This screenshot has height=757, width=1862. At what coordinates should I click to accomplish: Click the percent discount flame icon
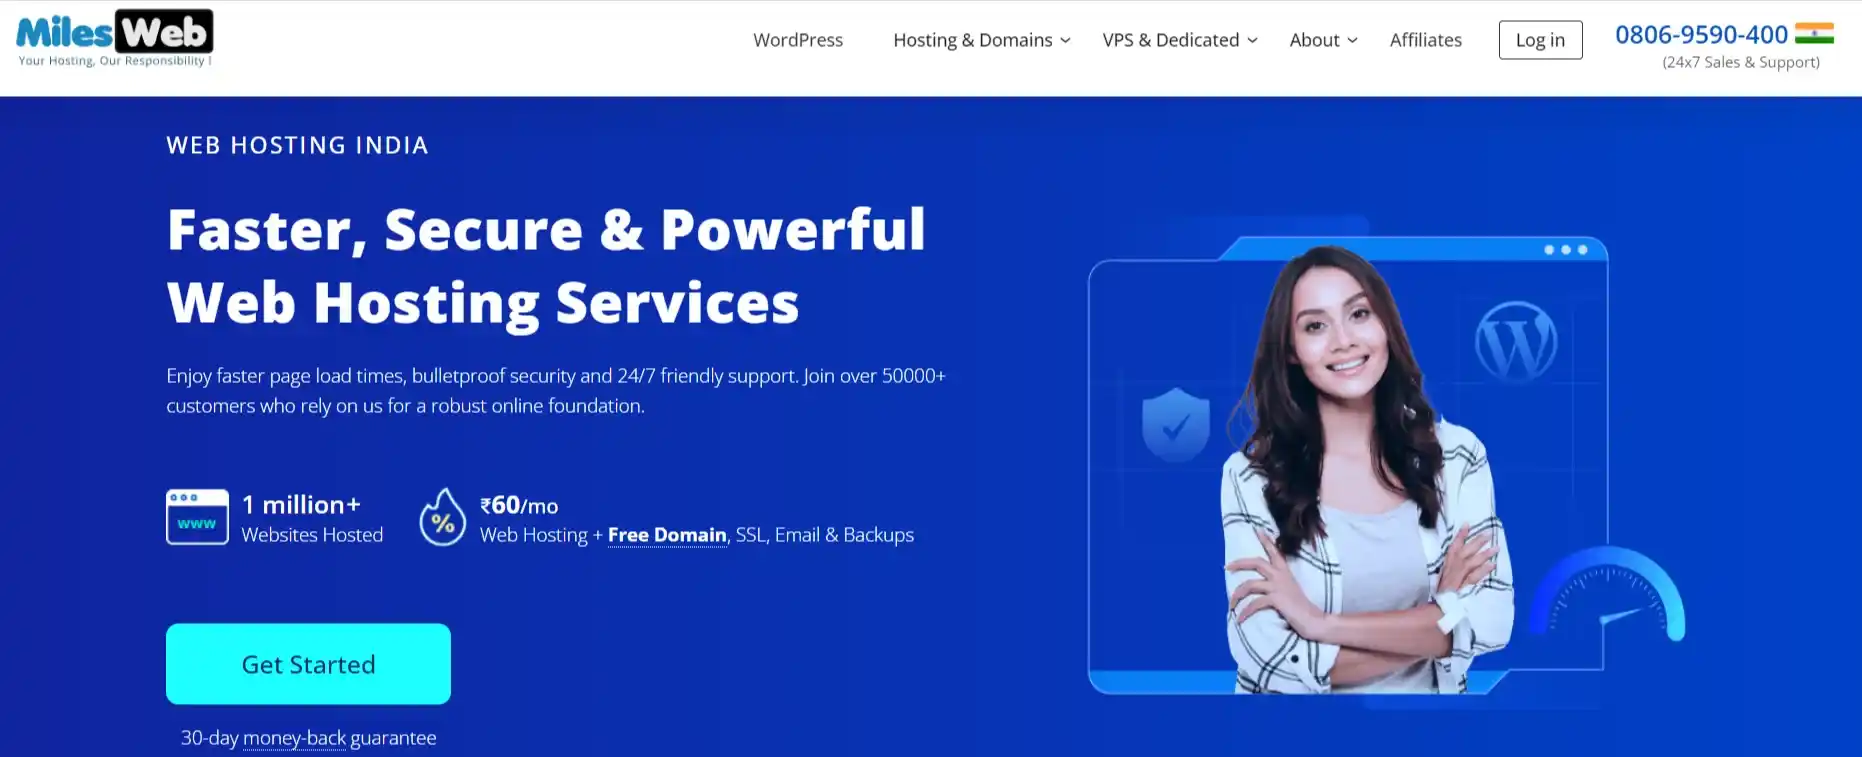442,517
